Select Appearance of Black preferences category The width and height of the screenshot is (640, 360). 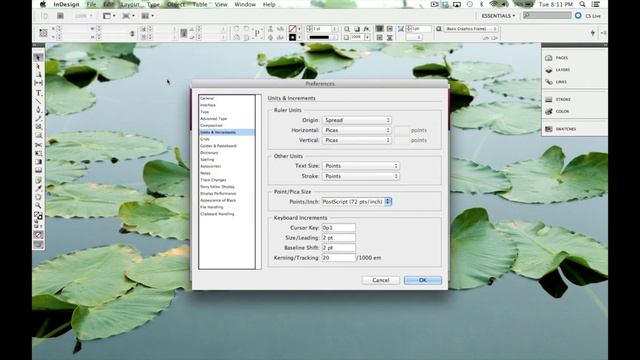coord(218,200)
